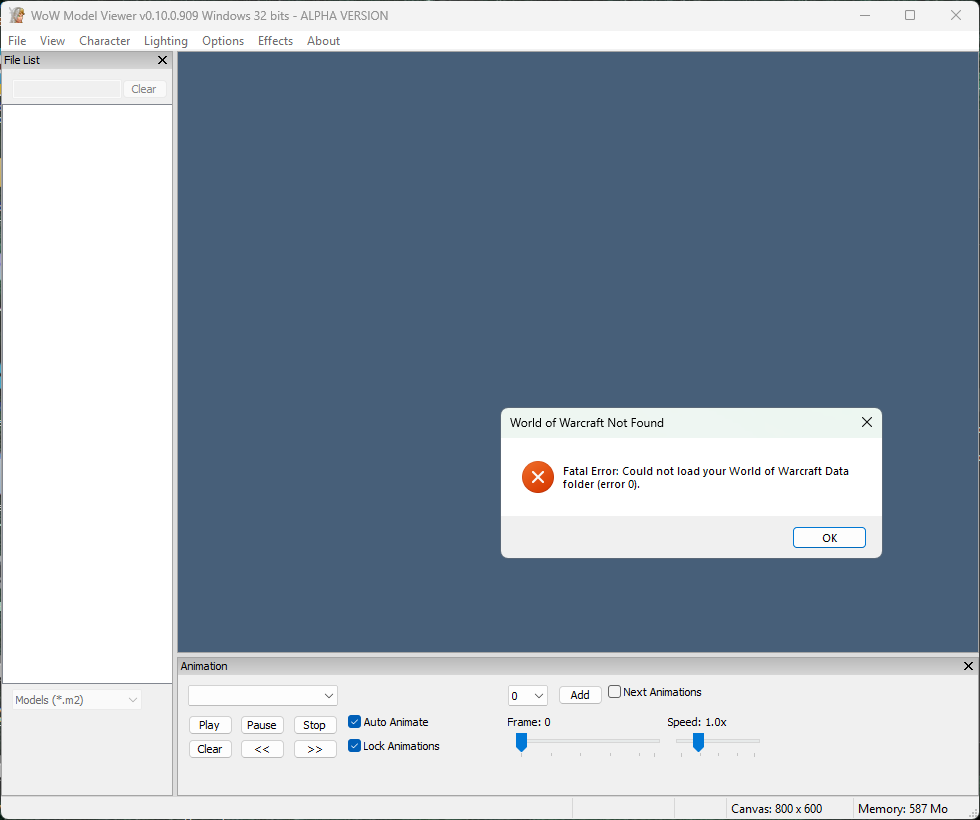This screenshot has width=980, height=820.
Task: Open the Models (*.m2) file type dropdown
Action: click(77, 699)
